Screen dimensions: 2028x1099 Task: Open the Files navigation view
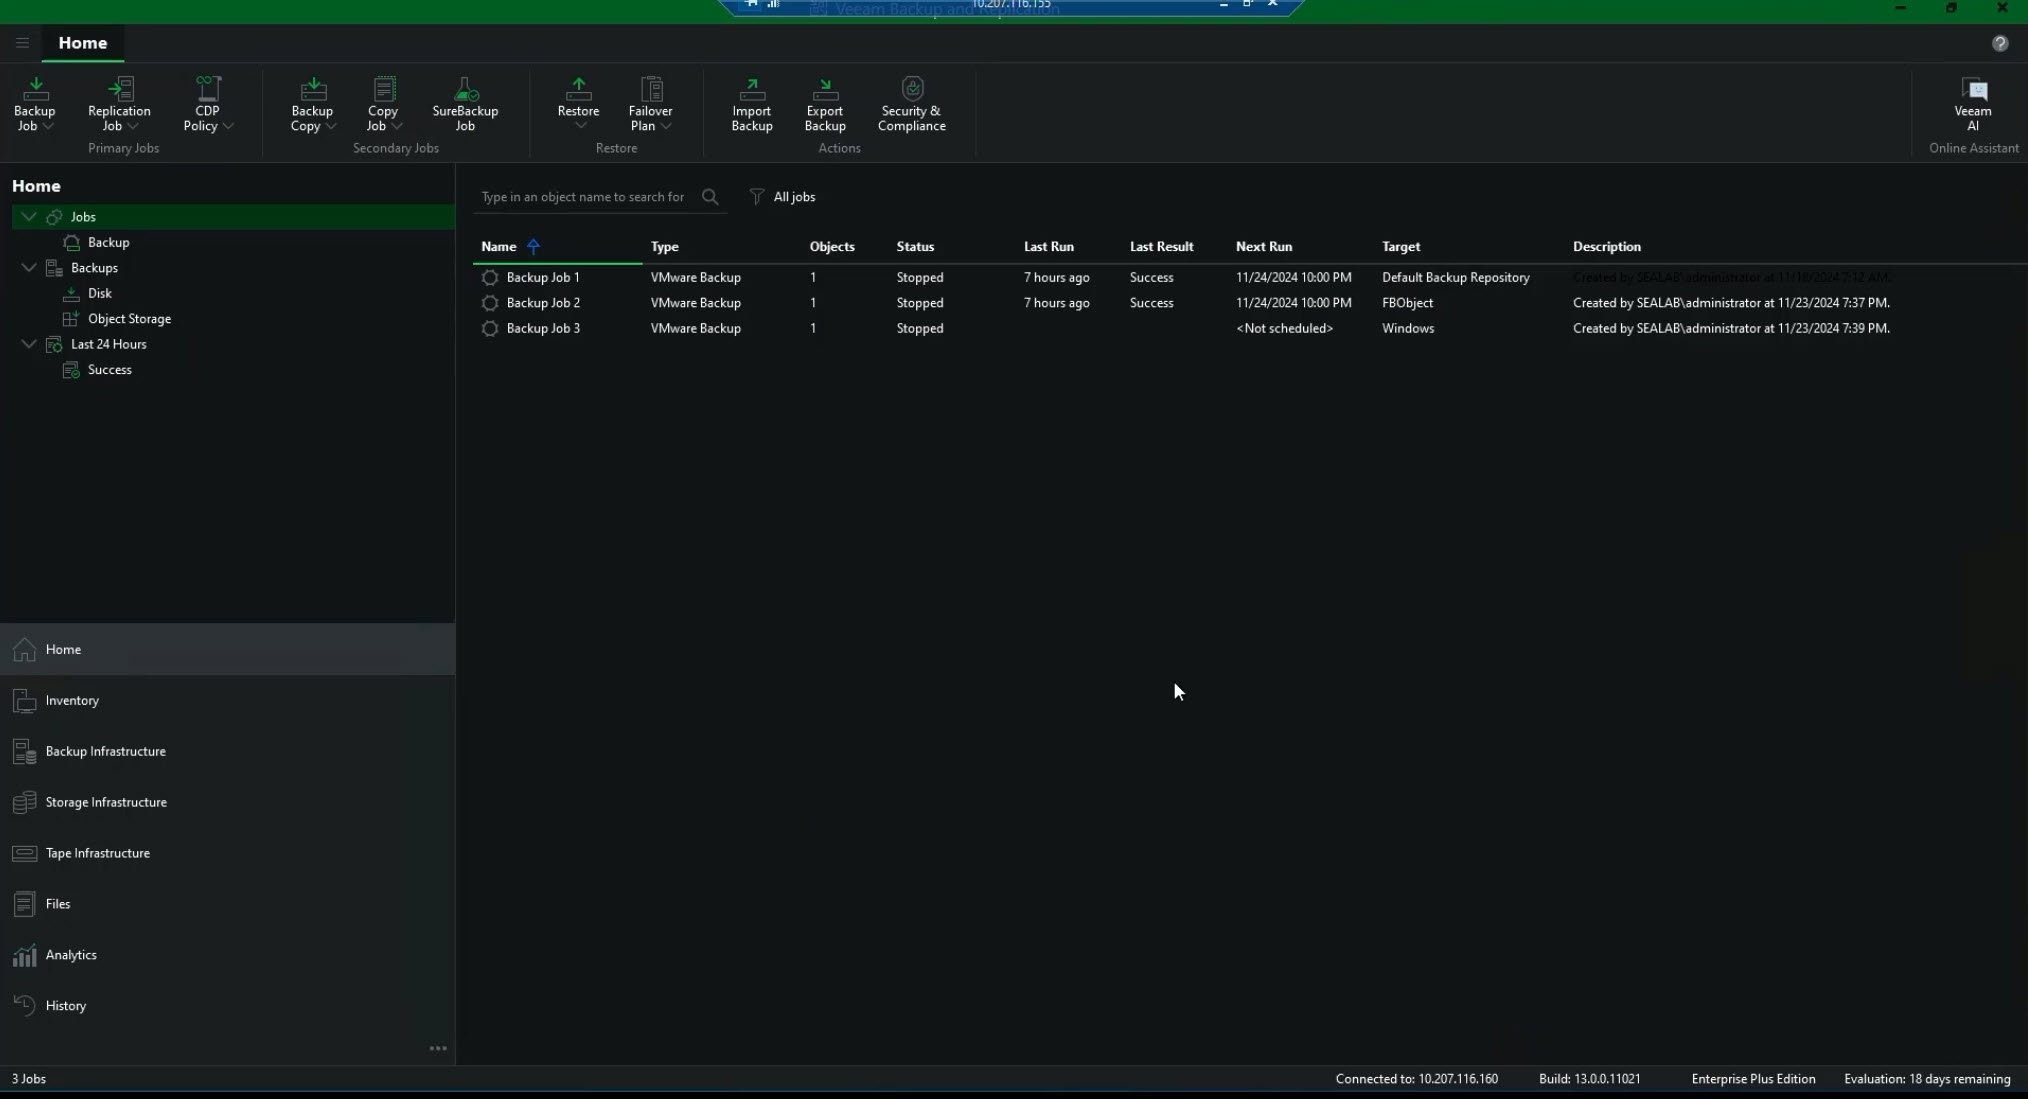tap(227, 904)
